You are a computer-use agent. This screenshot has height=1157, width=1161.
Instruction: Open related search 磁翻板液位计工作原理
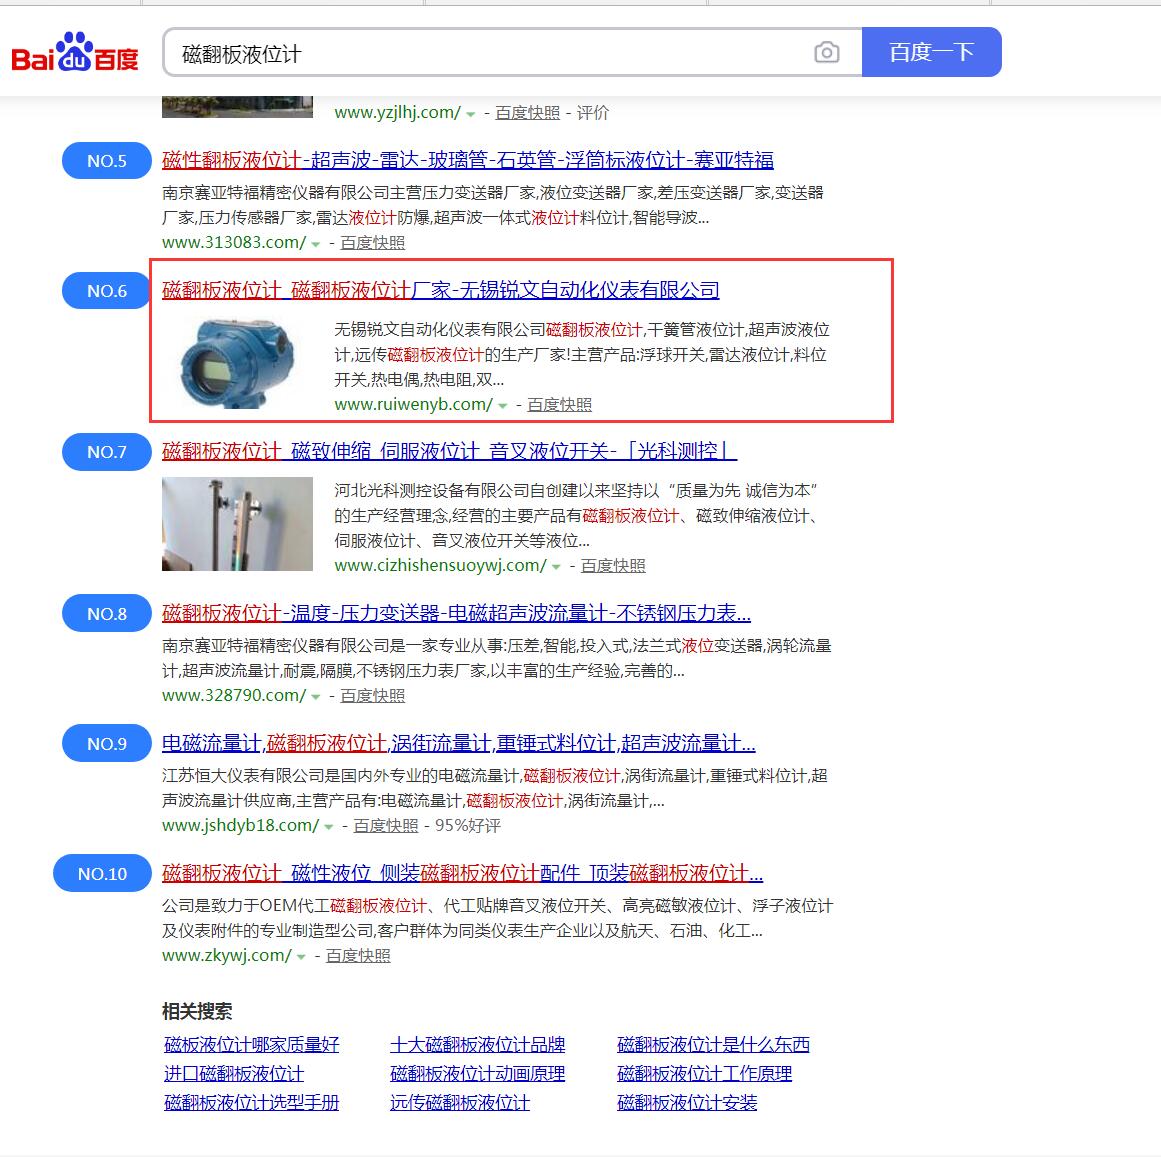point(705,1073)
